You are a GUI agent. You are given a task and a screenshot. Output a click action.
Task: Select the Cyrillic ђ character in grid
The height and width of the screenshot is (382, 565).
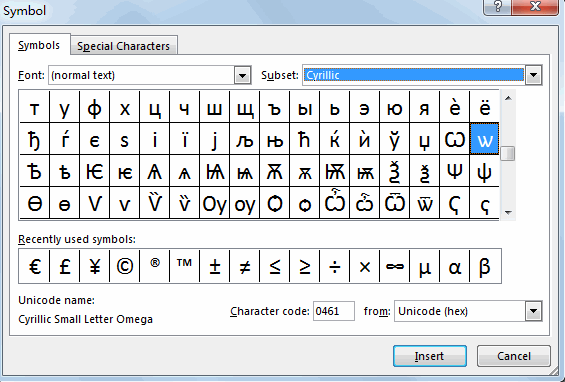point(34,139)
